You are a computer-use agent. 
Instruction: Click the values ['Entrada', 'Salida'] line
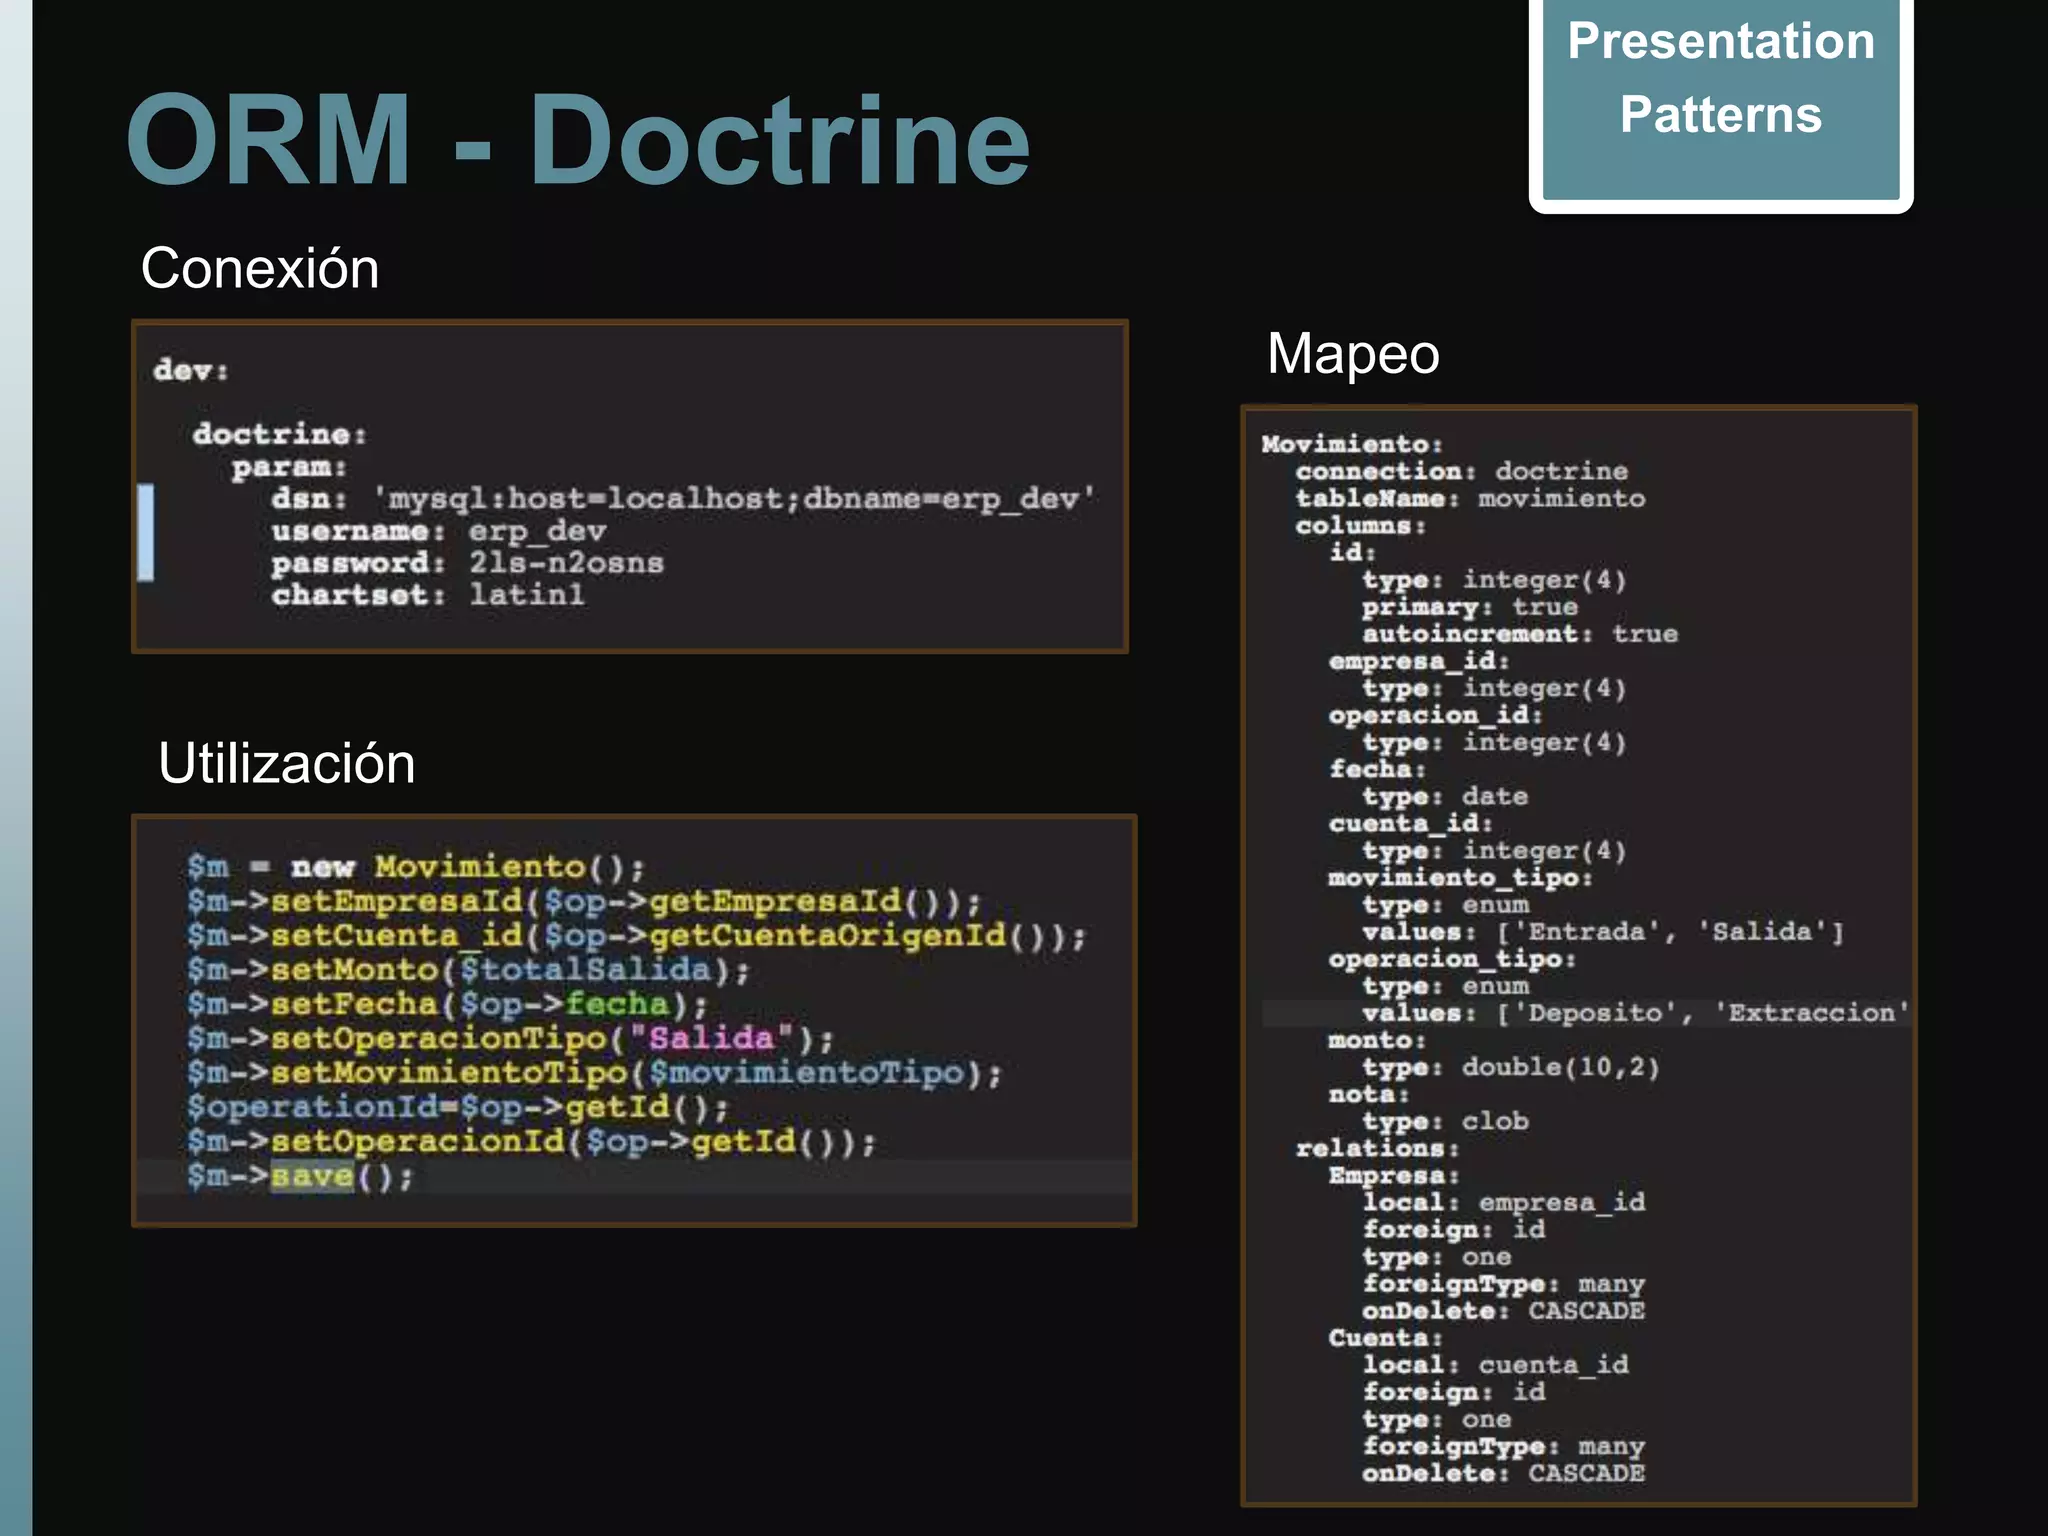click(x=1602, y=932)
